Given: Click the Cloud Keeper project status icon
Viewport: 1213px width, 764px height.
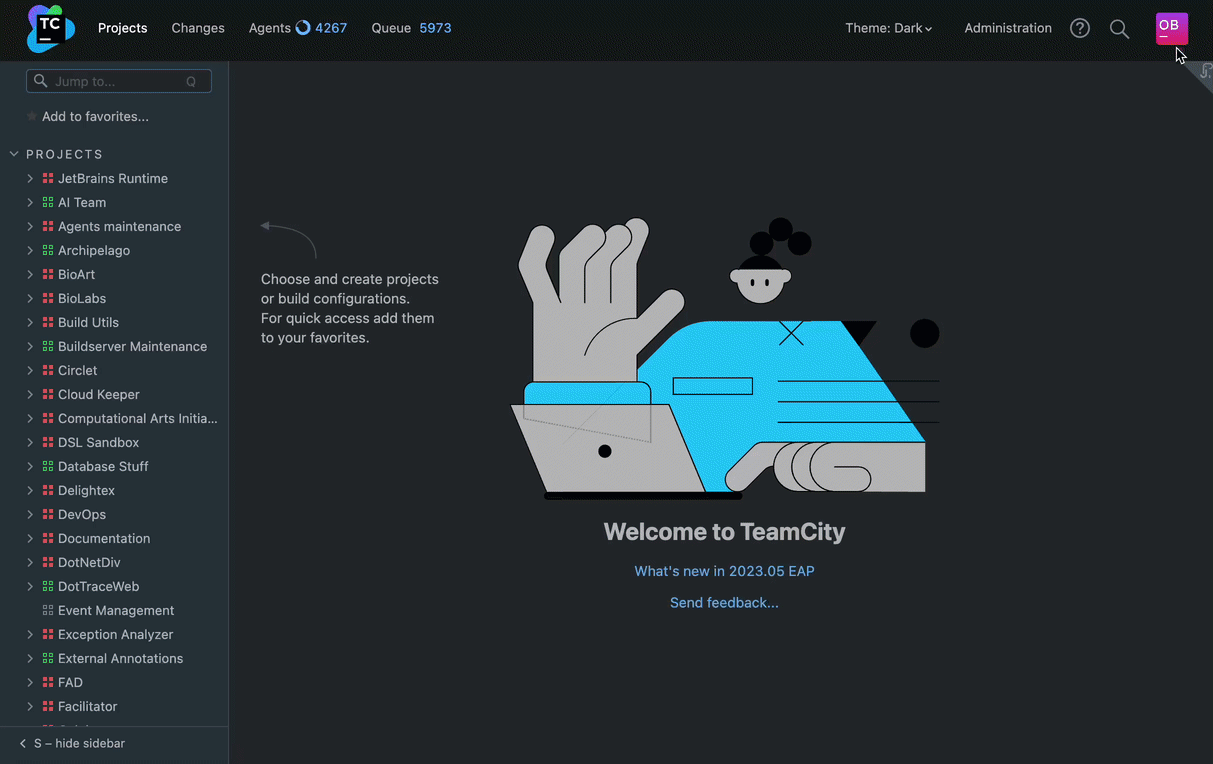Looking at the screenshot, I should pyautogui.click(x=48, y=395).
